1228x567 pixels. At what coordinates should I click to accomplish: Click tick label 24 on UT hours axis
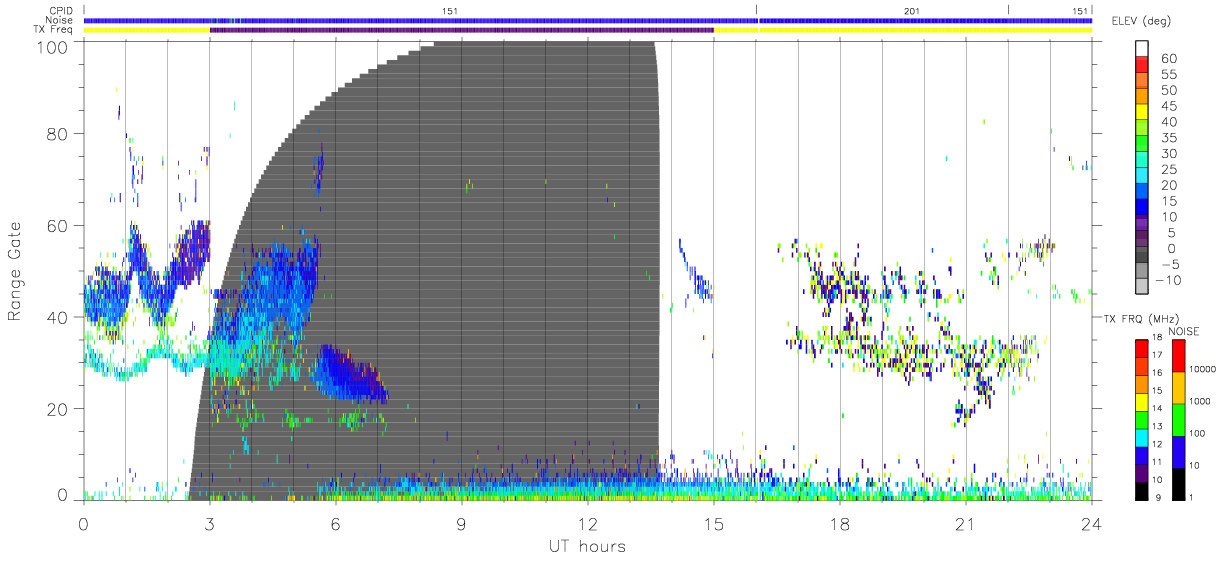coord(1092,523)
